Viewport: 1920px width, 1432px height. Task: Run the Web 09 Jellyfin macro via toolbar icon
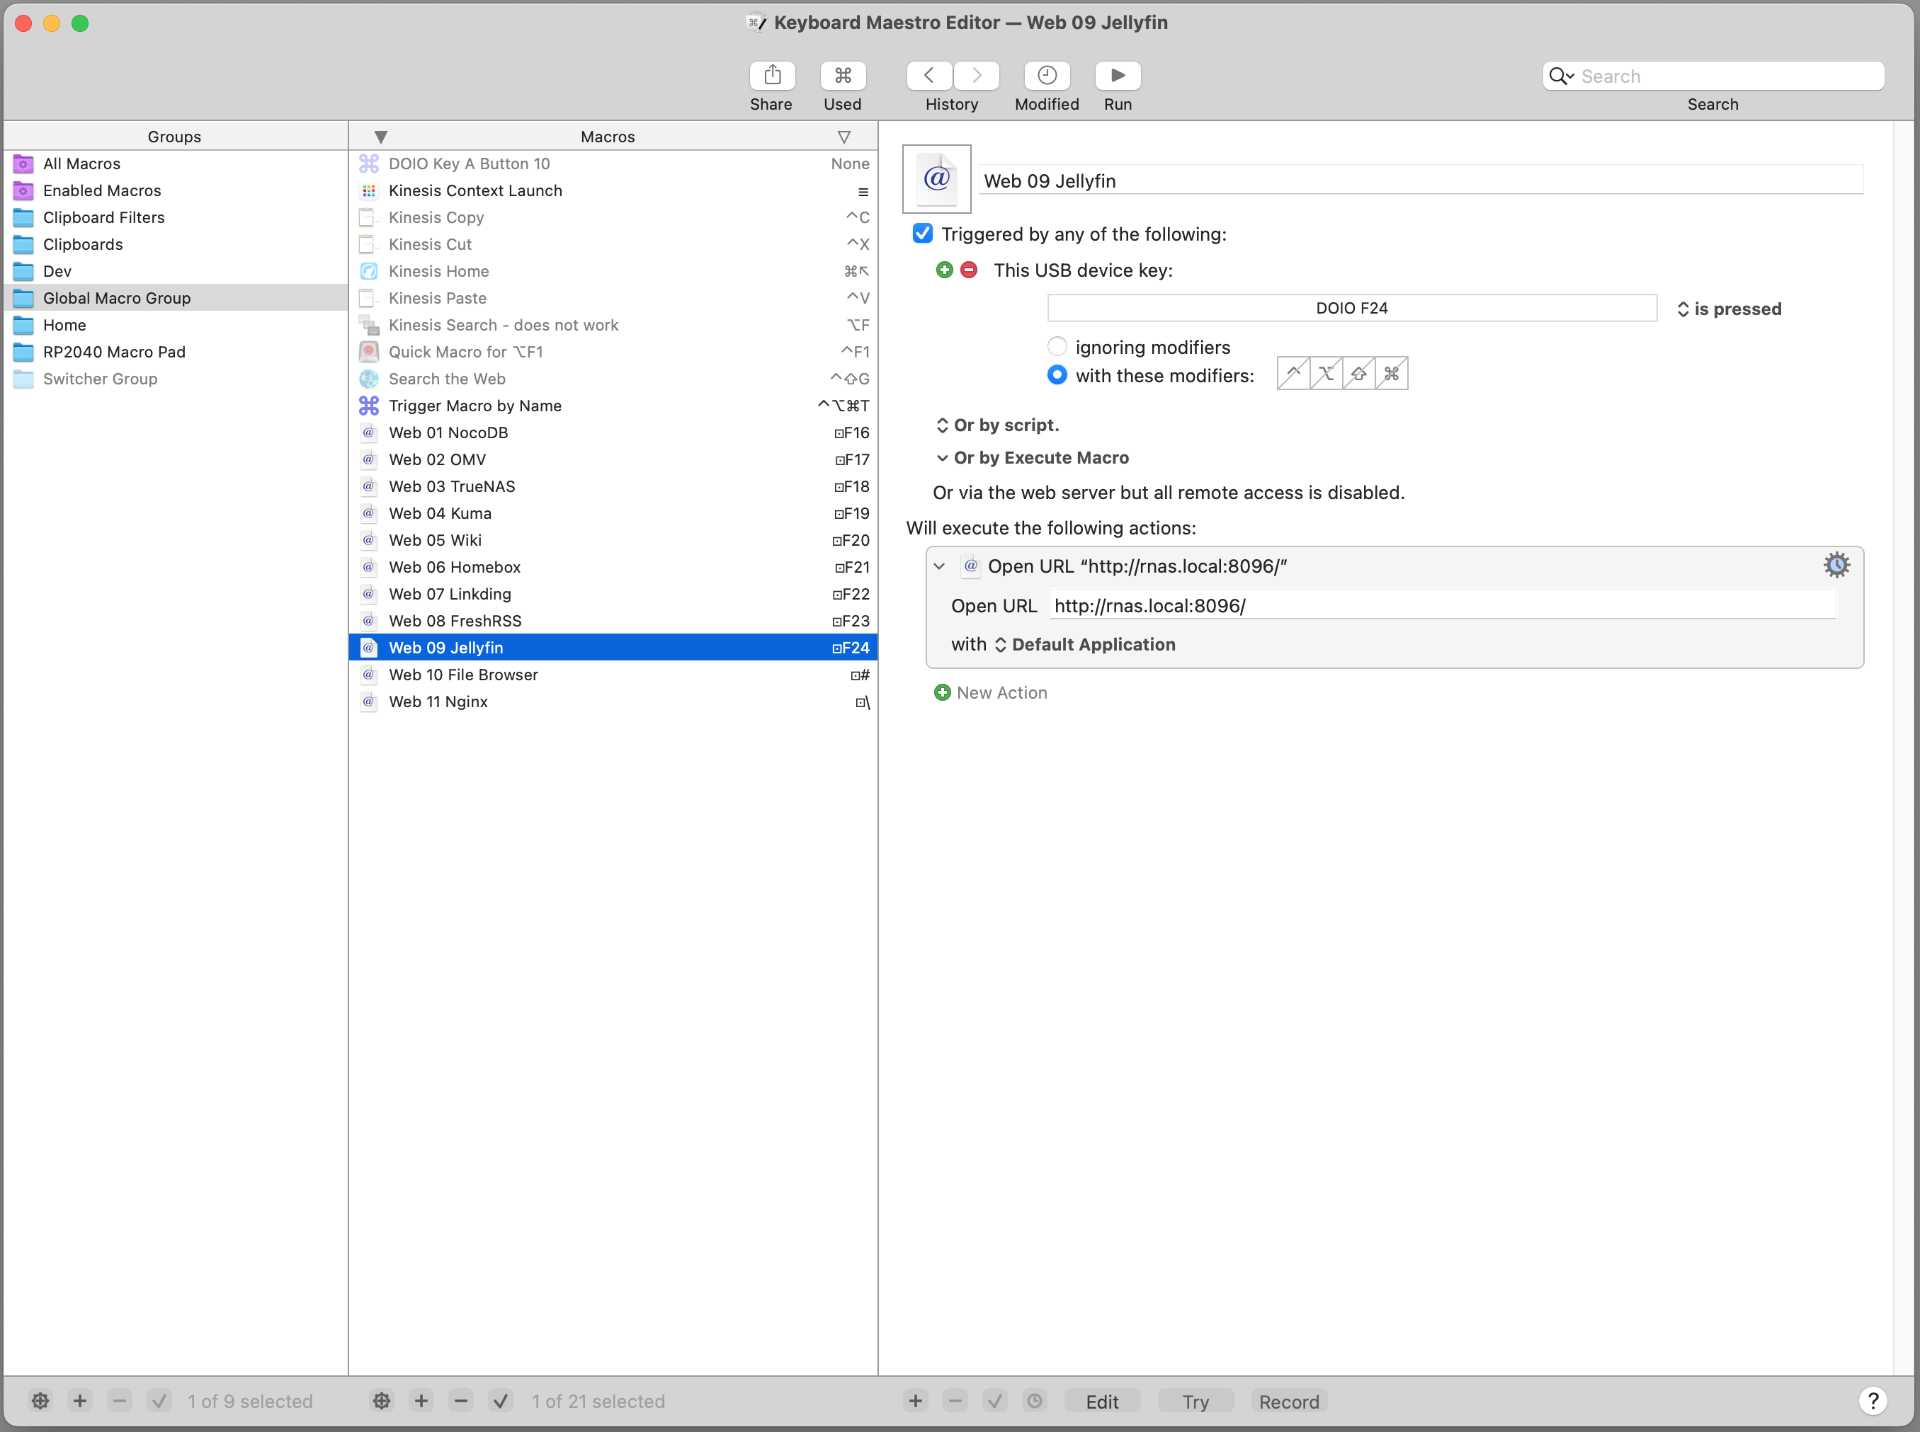1117,75
